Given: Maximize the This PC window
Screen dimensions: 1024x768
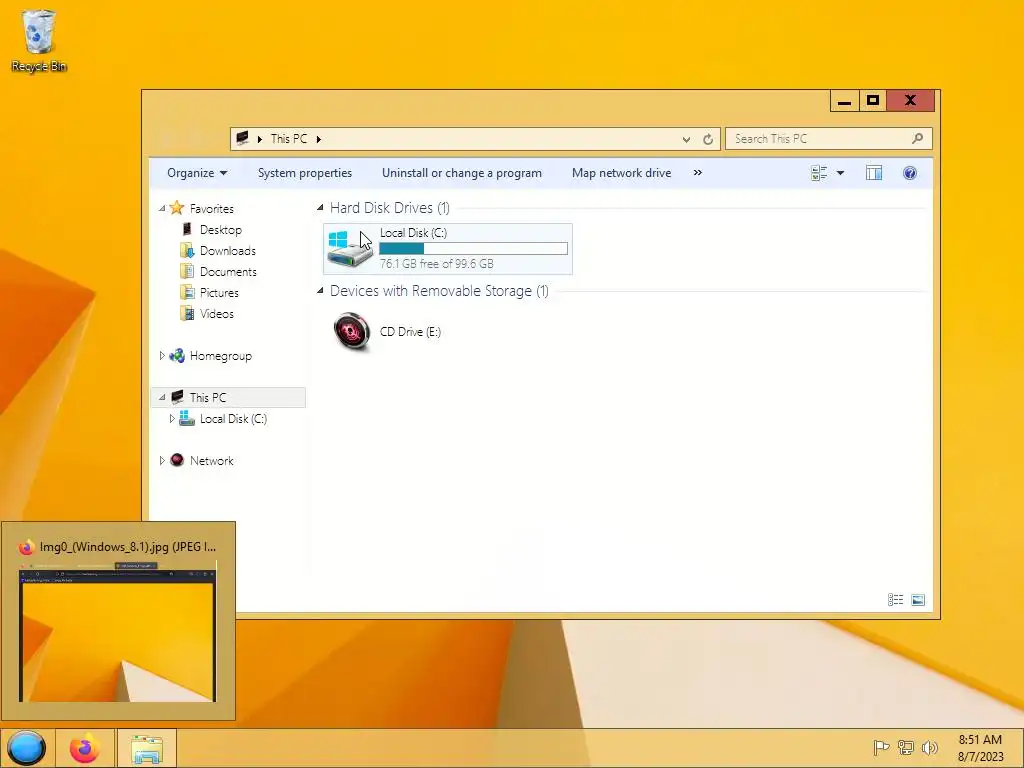Looking at the screenshot, I should (873, 101).
